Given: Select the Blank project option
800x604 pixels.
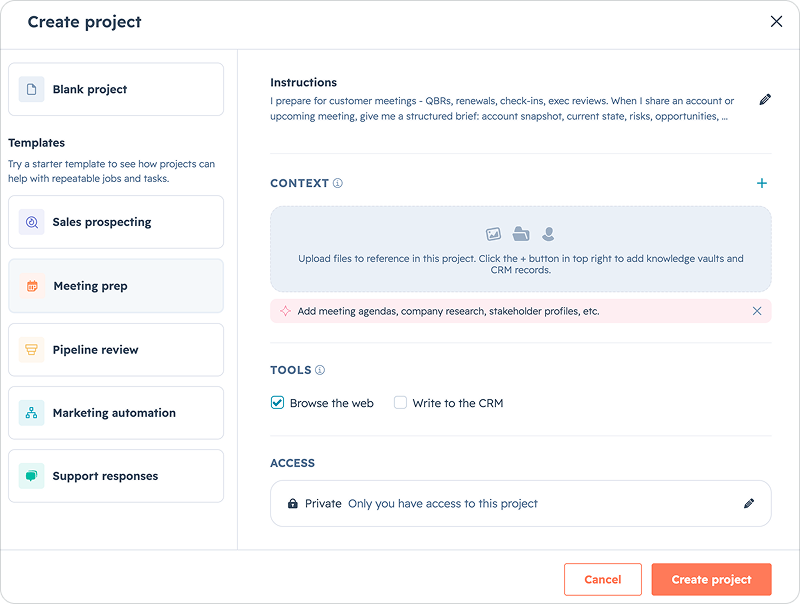Looking at the screenshot, I should click(x=116, y=89).
